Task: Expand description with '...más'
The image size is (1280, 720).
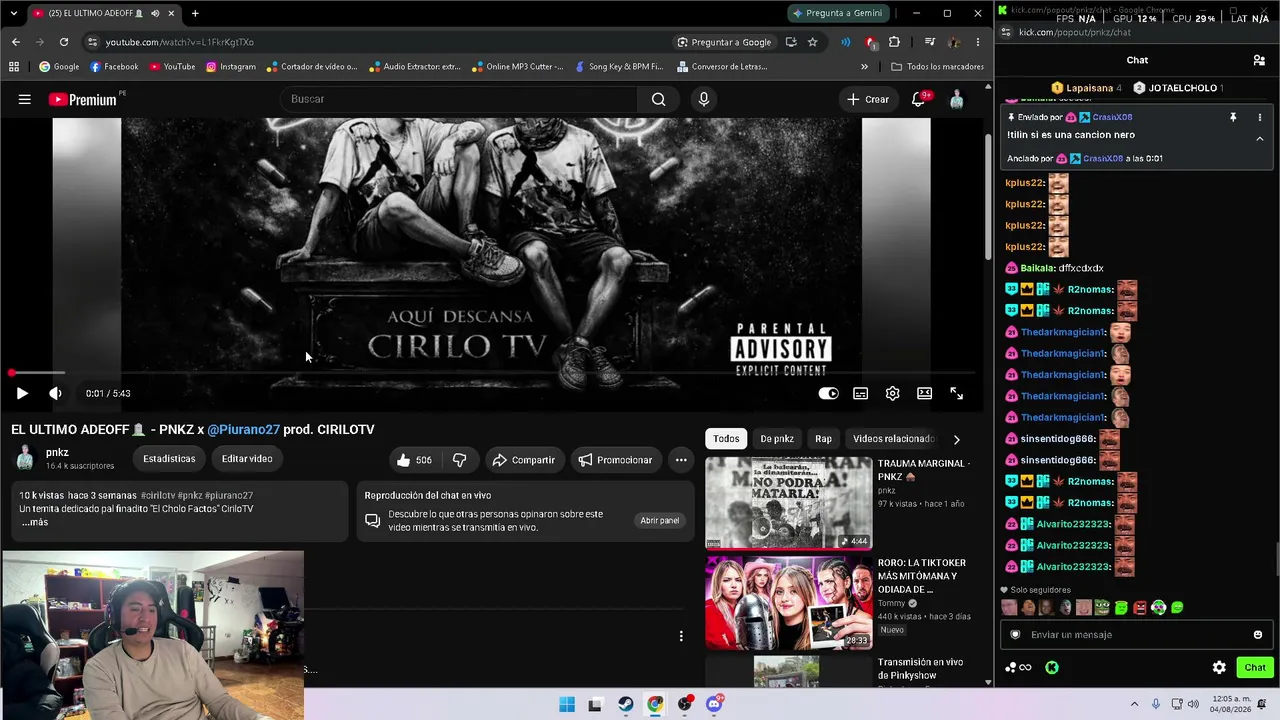Action: [35, 522]
